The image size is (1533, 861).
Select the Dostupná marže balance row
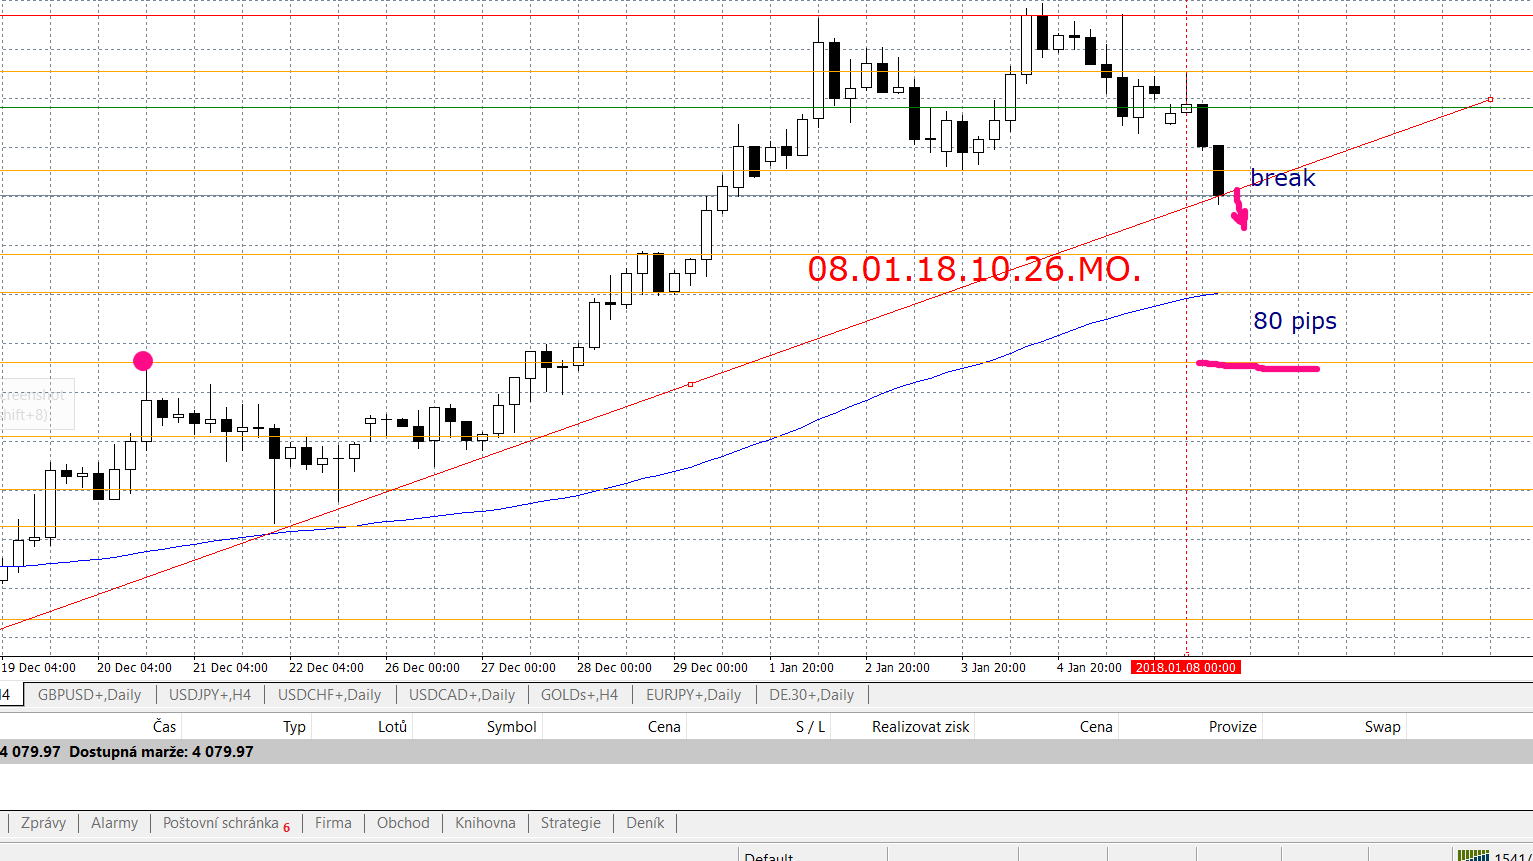tap(766, 752)
